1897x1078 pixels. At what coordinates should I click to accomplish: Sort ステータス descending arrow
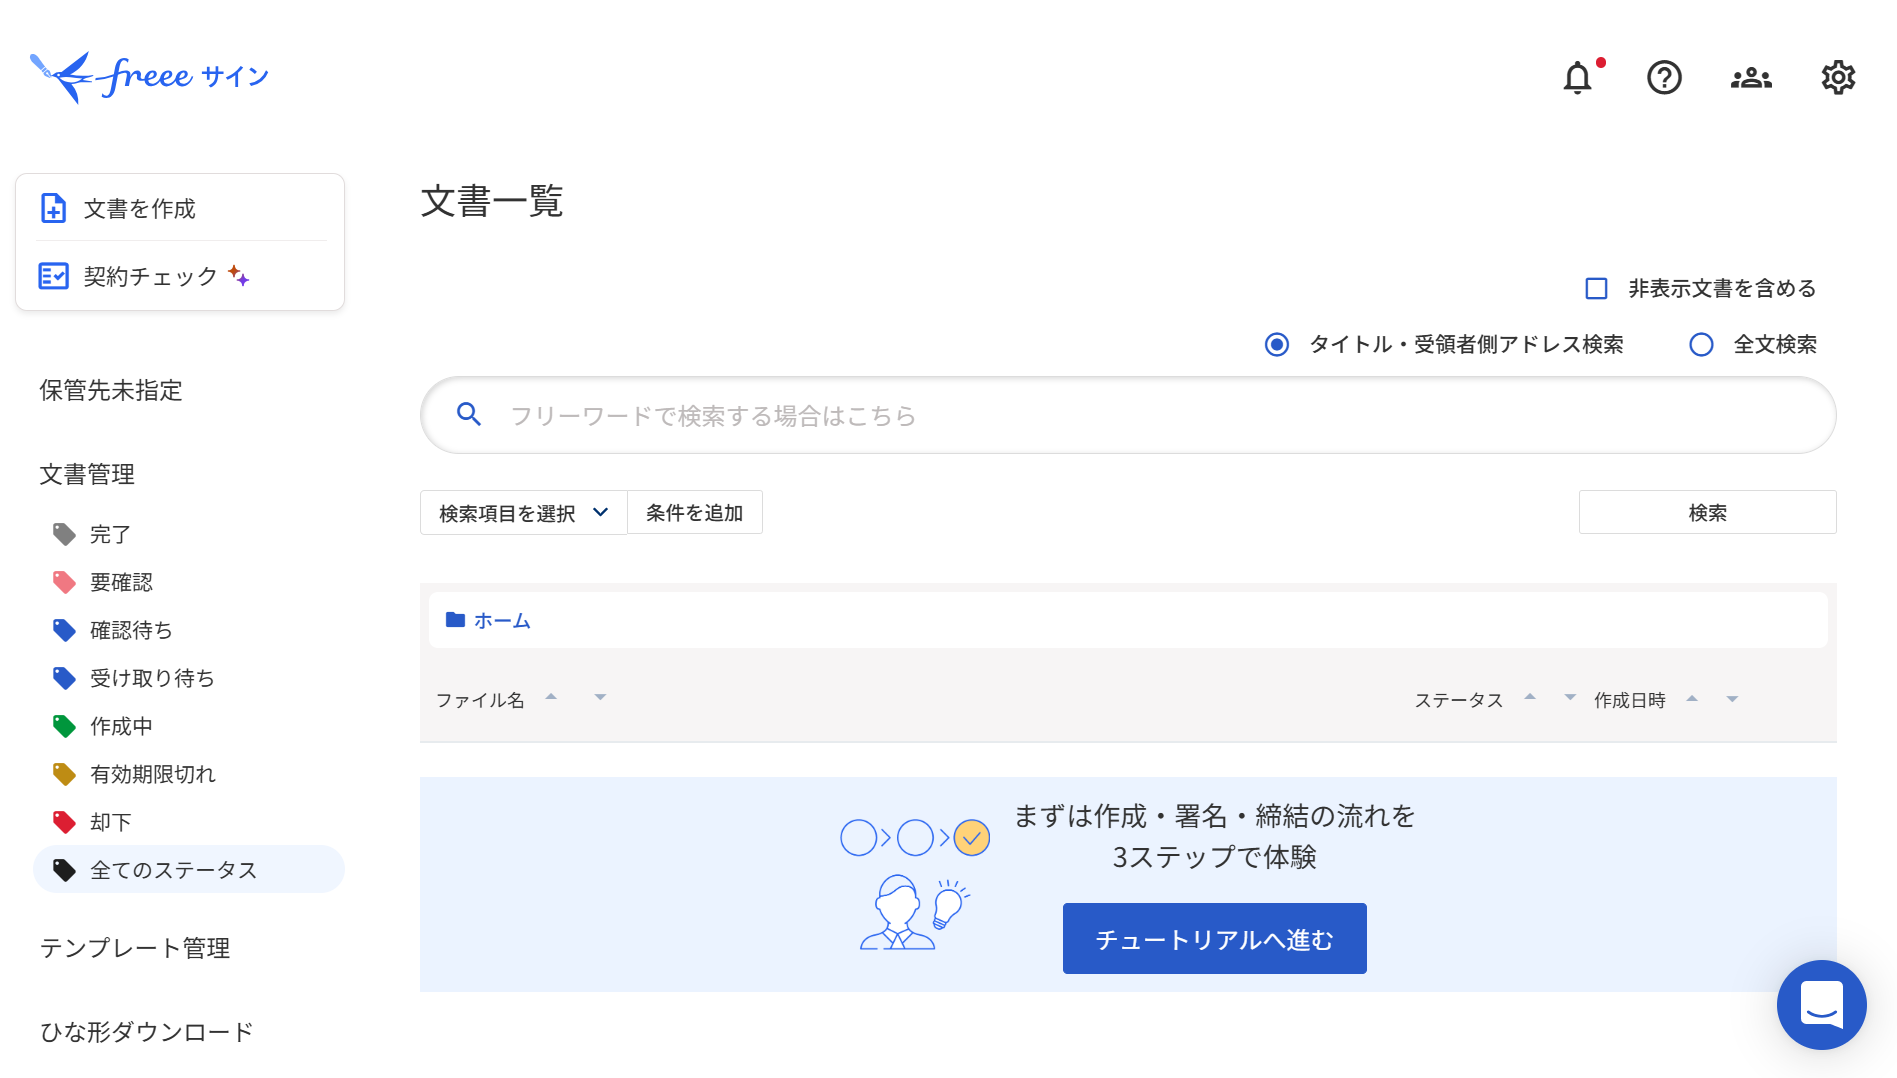1570,697
